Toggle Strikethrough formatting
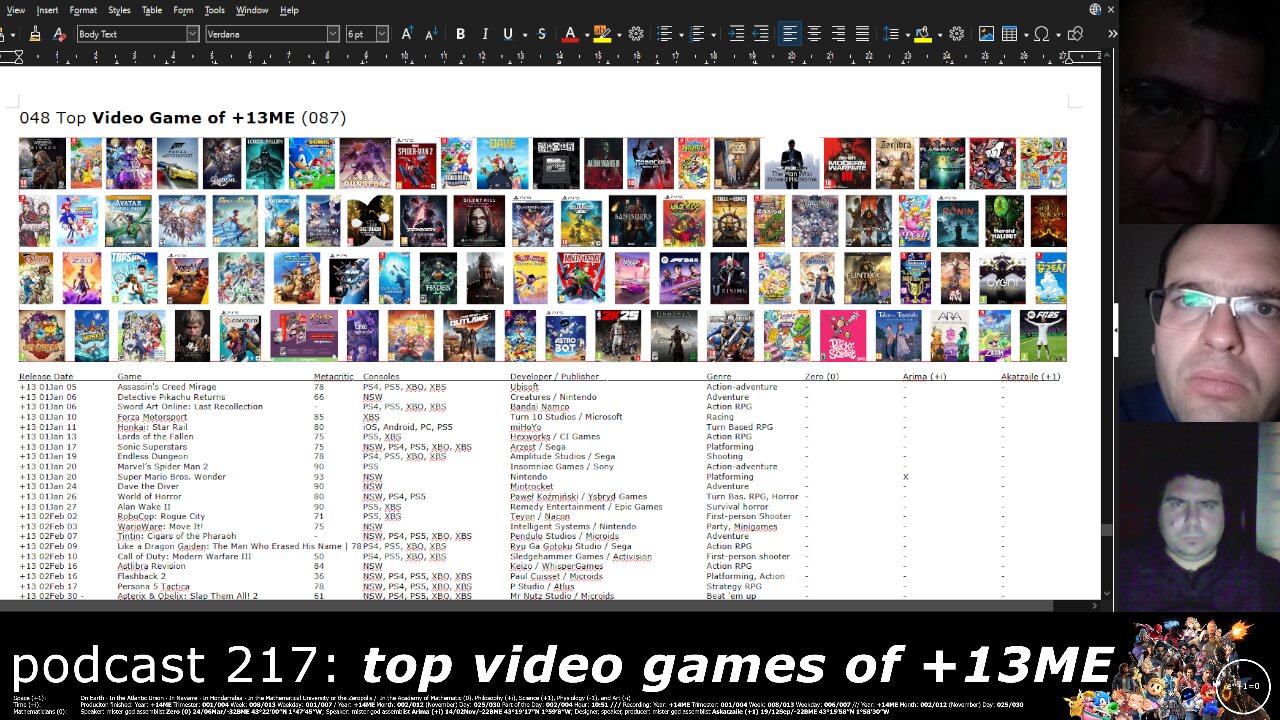 coord(542,34)
